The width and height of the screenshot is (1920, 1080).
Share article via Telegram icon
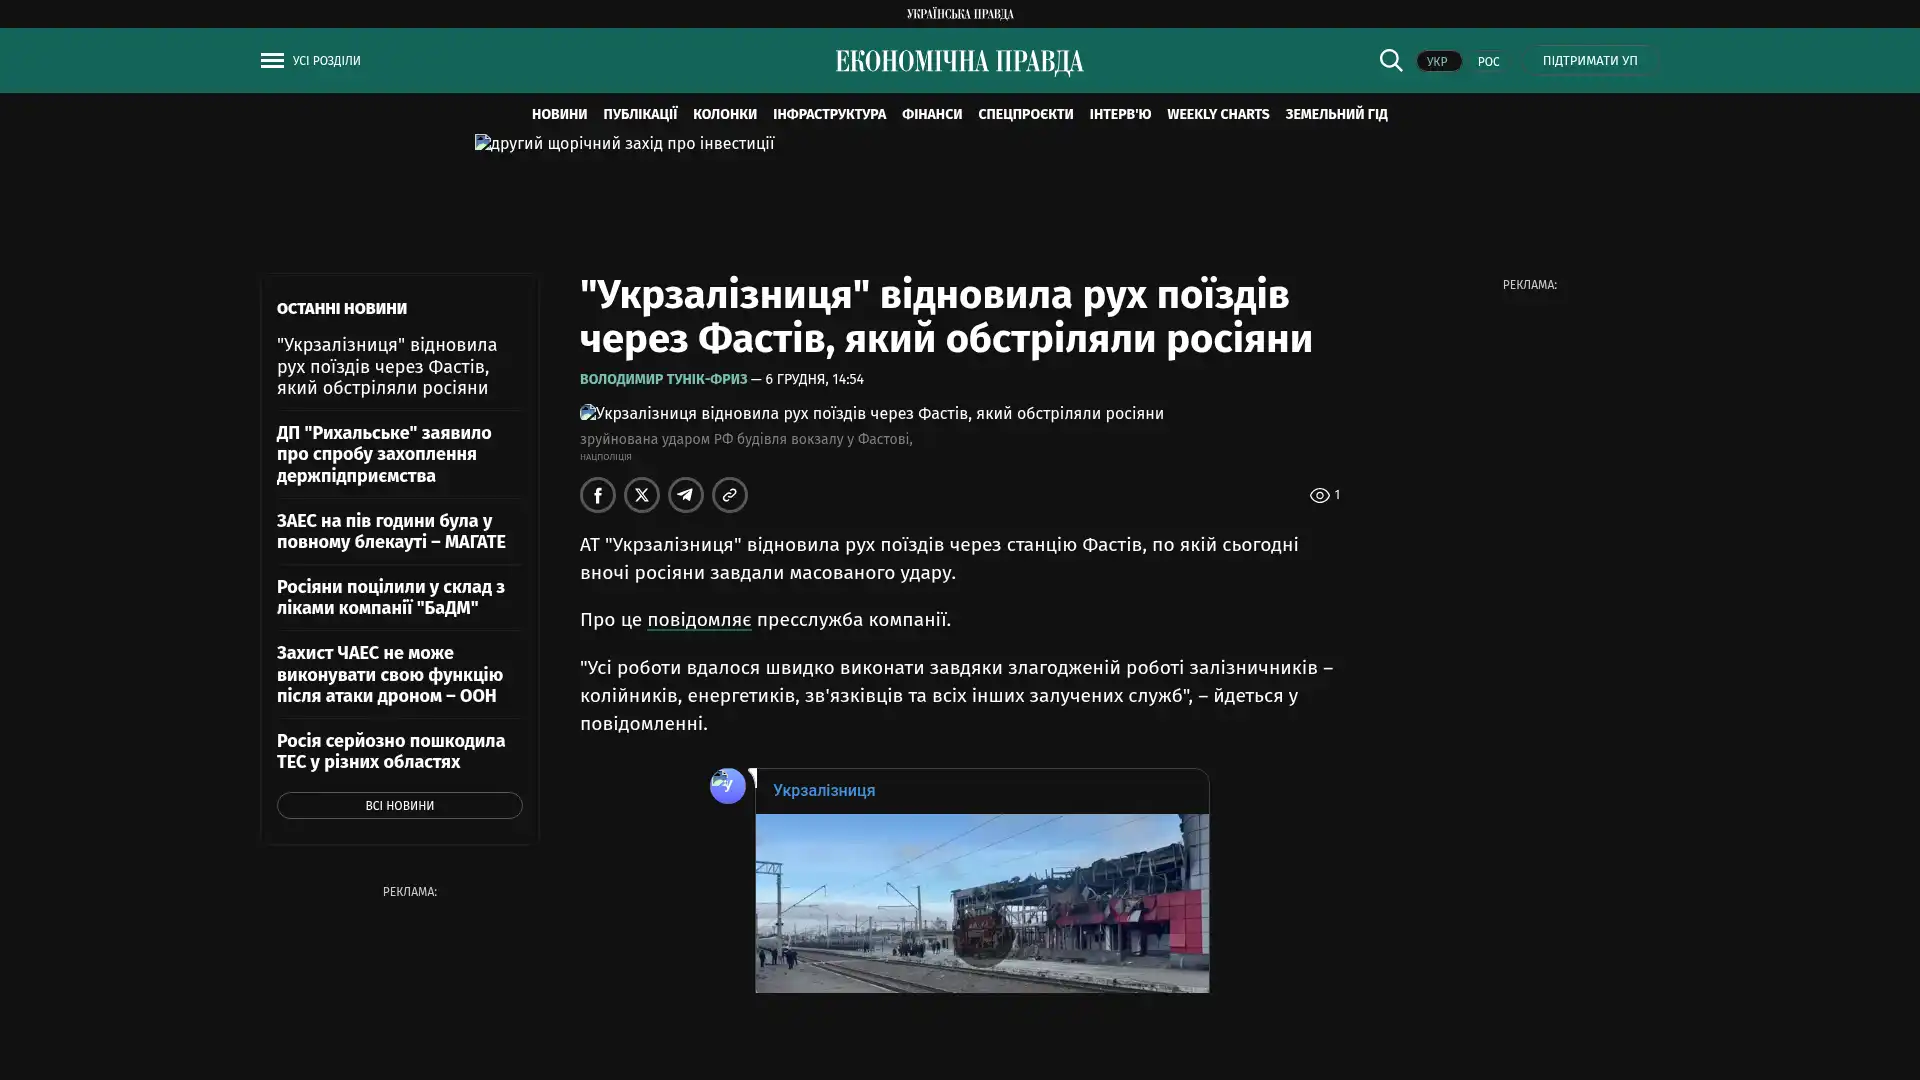point(685,495)
